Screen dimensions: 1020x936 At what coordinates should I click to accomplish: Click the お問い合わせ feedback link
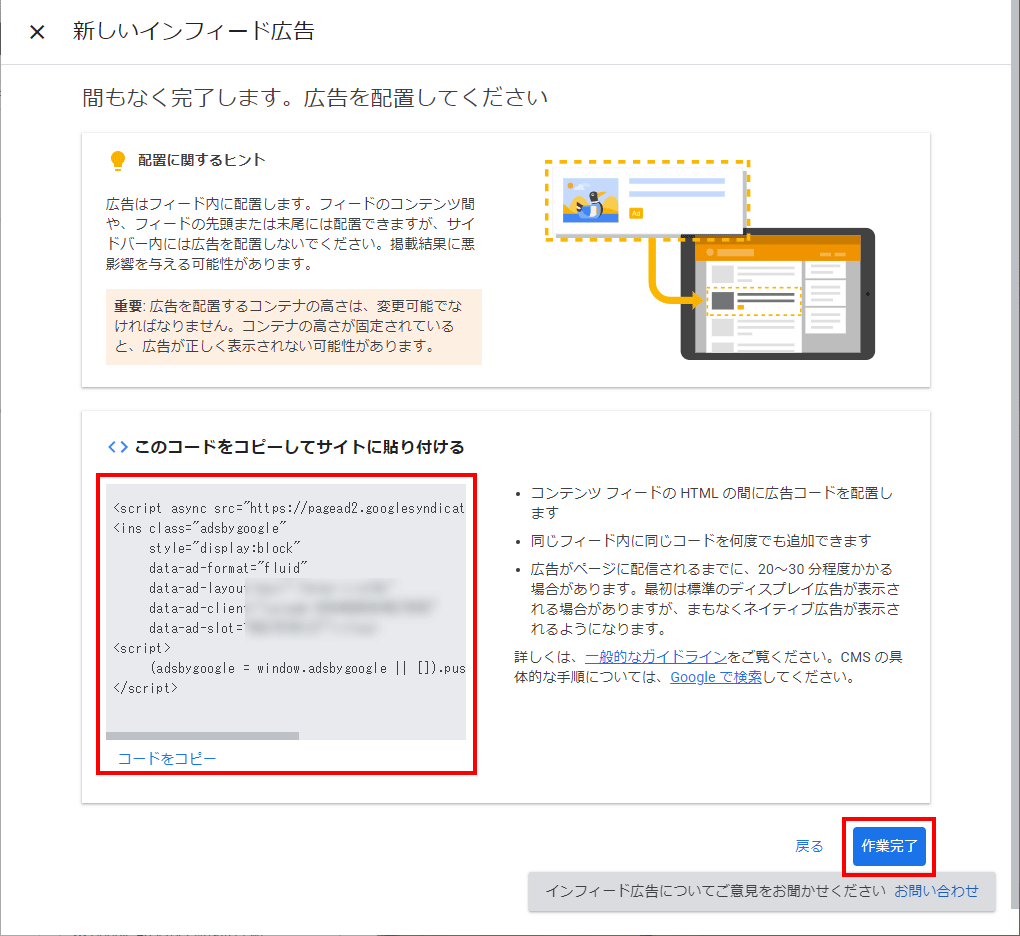[936, 891]
